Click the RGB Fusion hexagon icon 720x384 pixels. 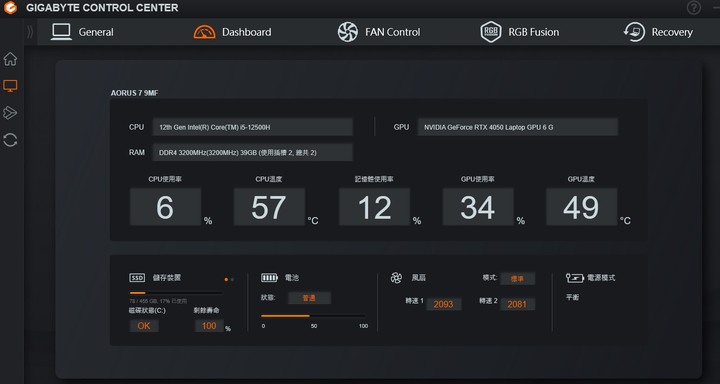tap(491, 32)
